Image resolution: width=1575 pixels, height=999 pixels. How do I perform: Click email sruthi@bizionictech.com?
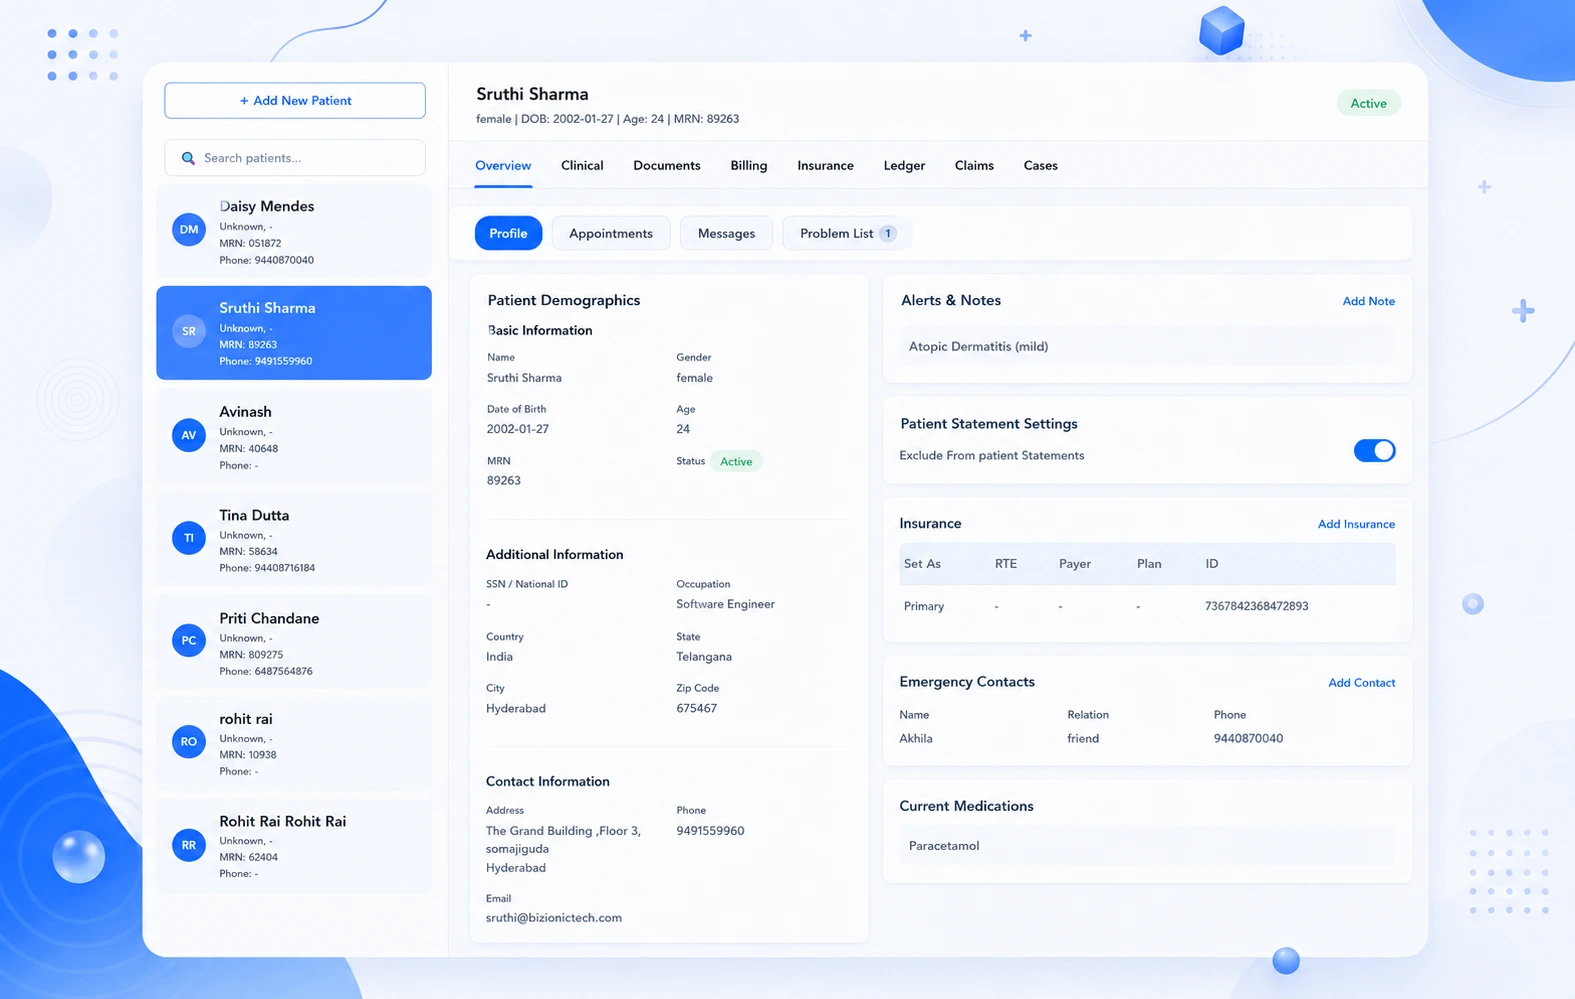pyautogui.click(x=554, y=918)
